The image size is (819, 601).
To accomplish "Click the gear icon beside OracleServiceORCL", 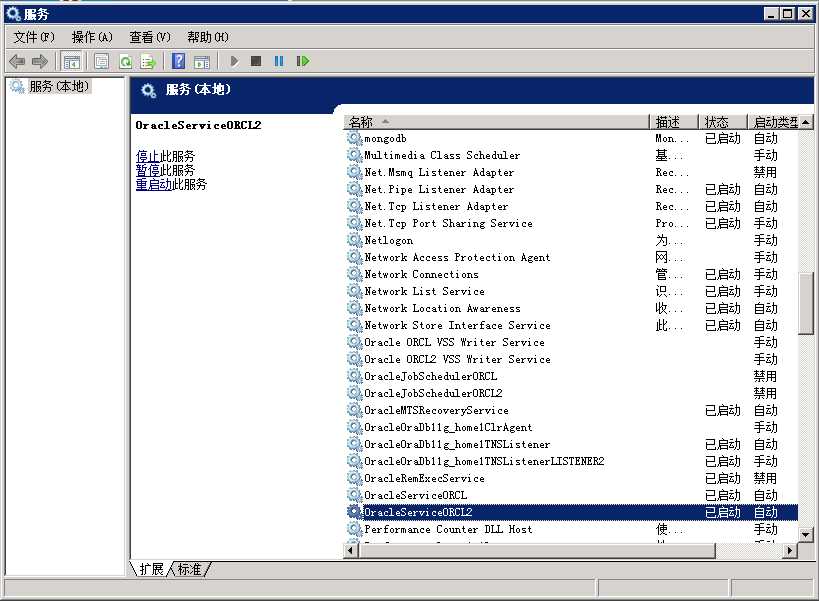I will pos(355,495).
